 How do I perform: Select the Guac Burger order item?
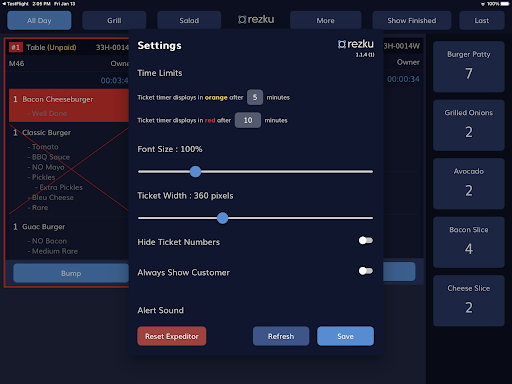click(x=69, y=238)
